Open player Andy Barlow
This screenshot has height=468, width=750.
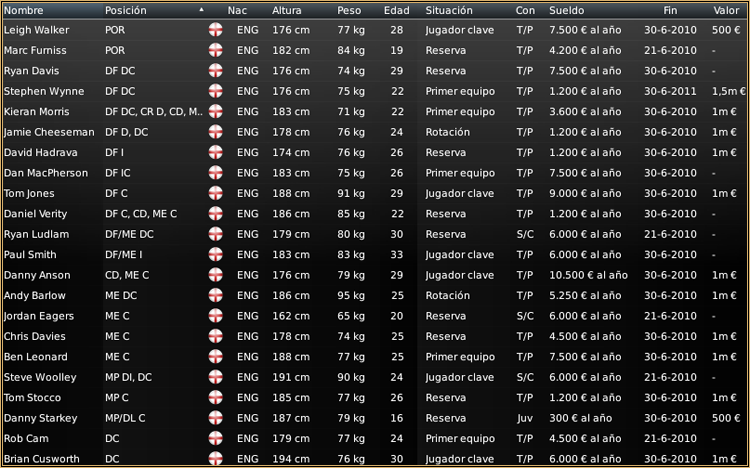coord(34,295)
